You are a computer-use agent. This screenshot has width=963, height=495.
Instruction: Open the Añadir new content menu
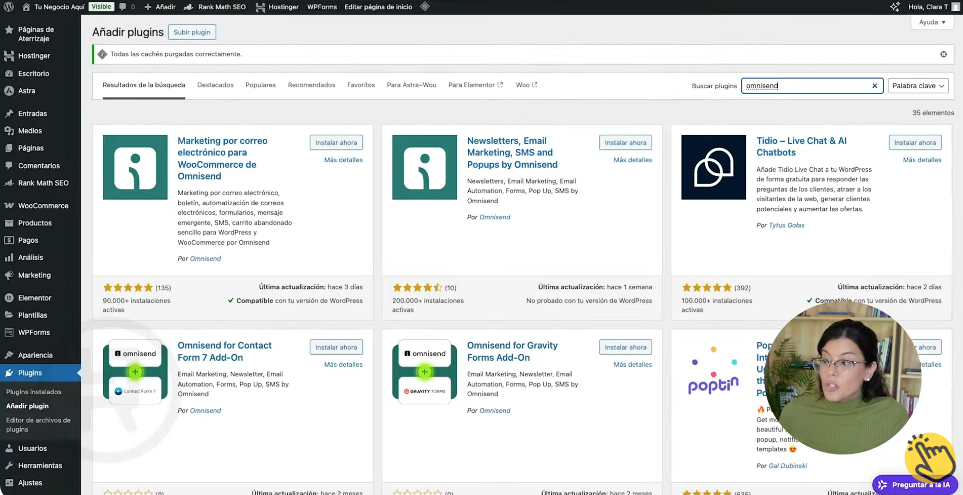click(160, 7)
